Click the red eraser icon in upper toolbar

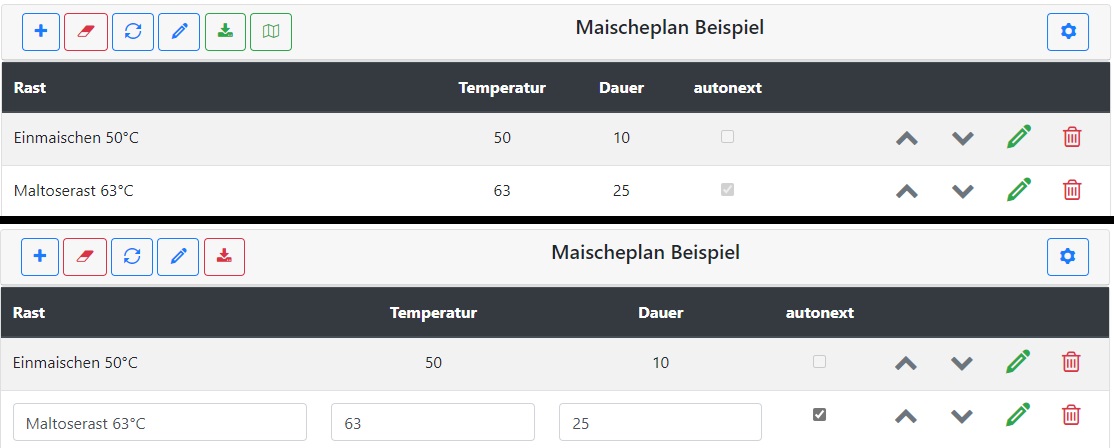pyautogui.click(x=86, y=32)
